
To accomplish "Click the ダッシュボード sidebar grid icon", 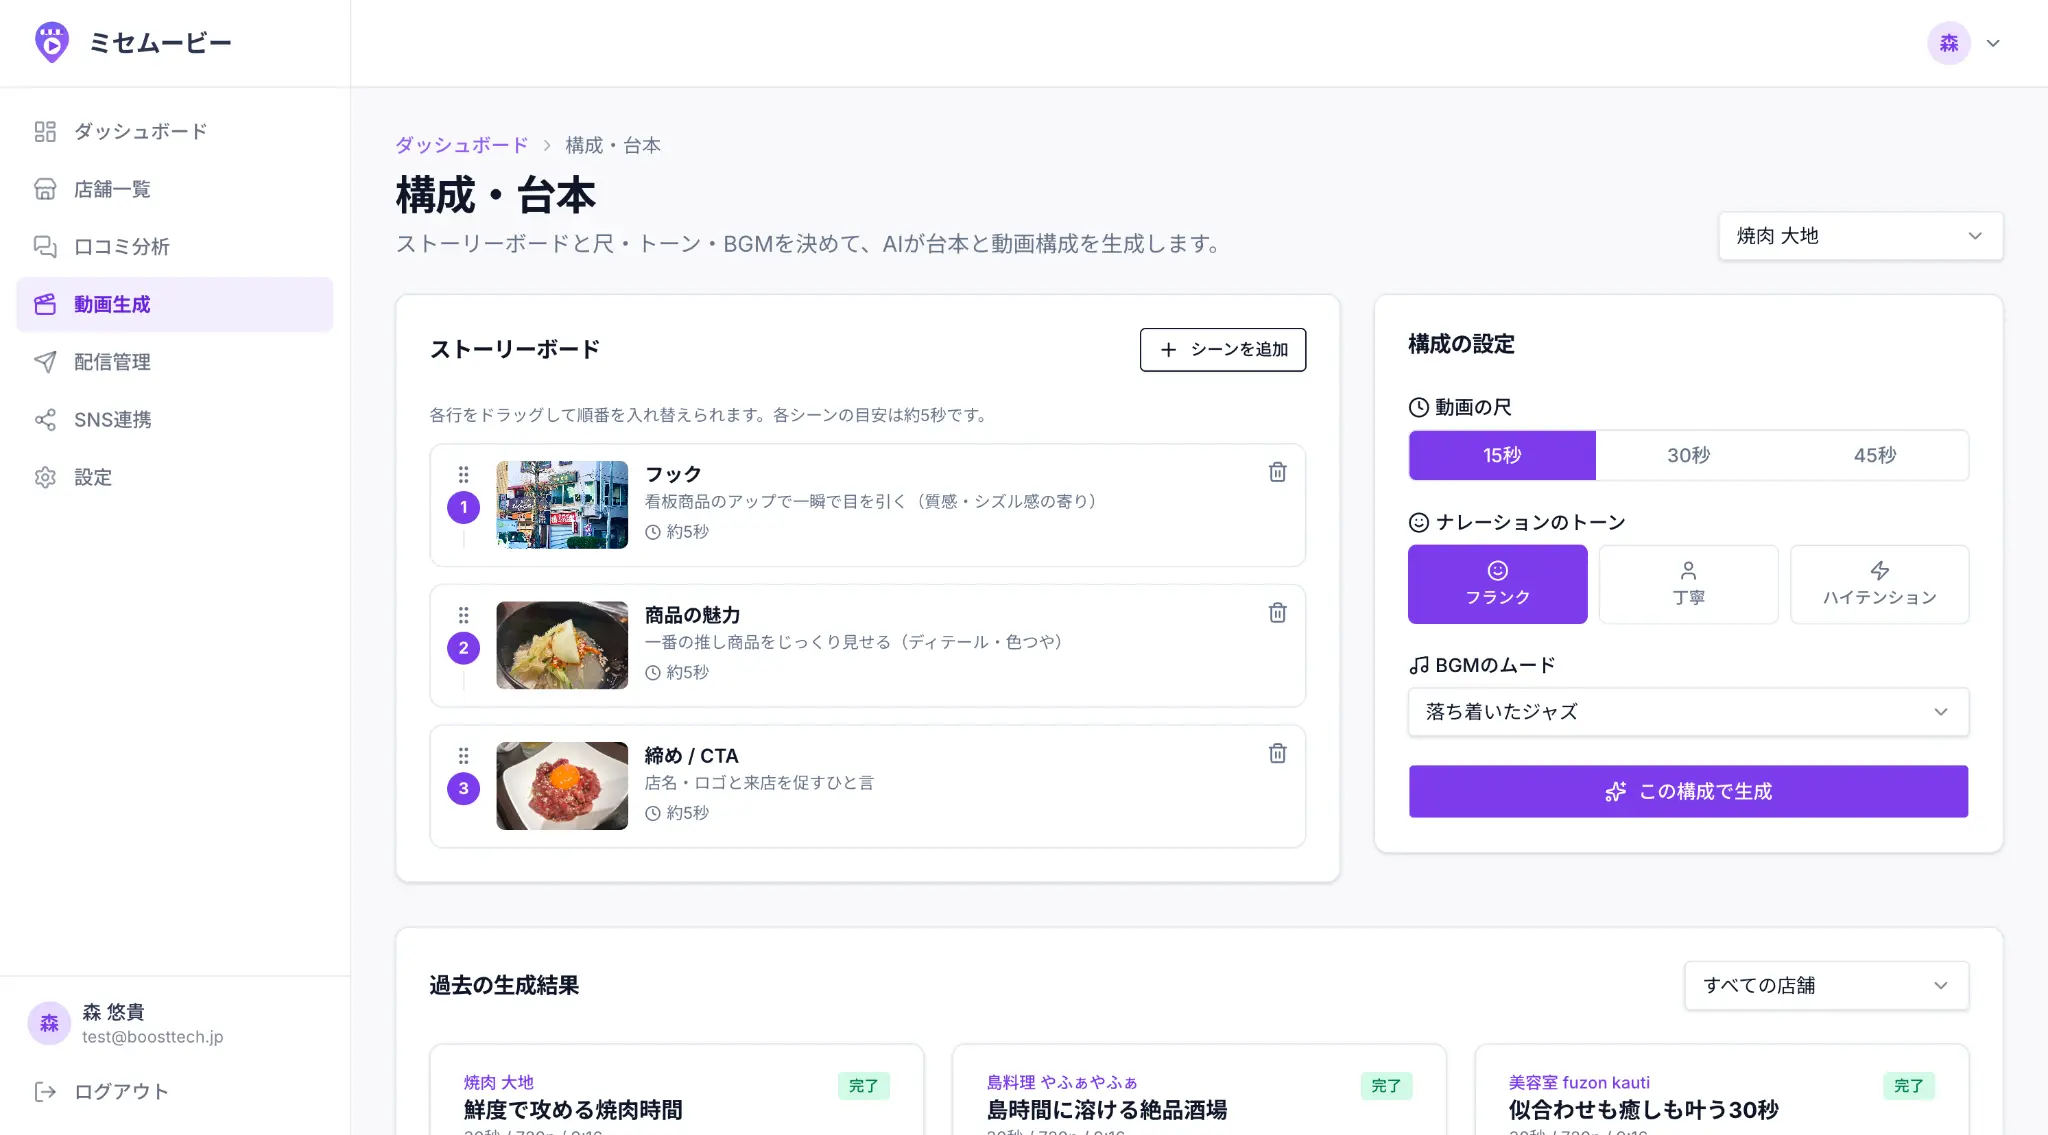I will click(45, 131).
